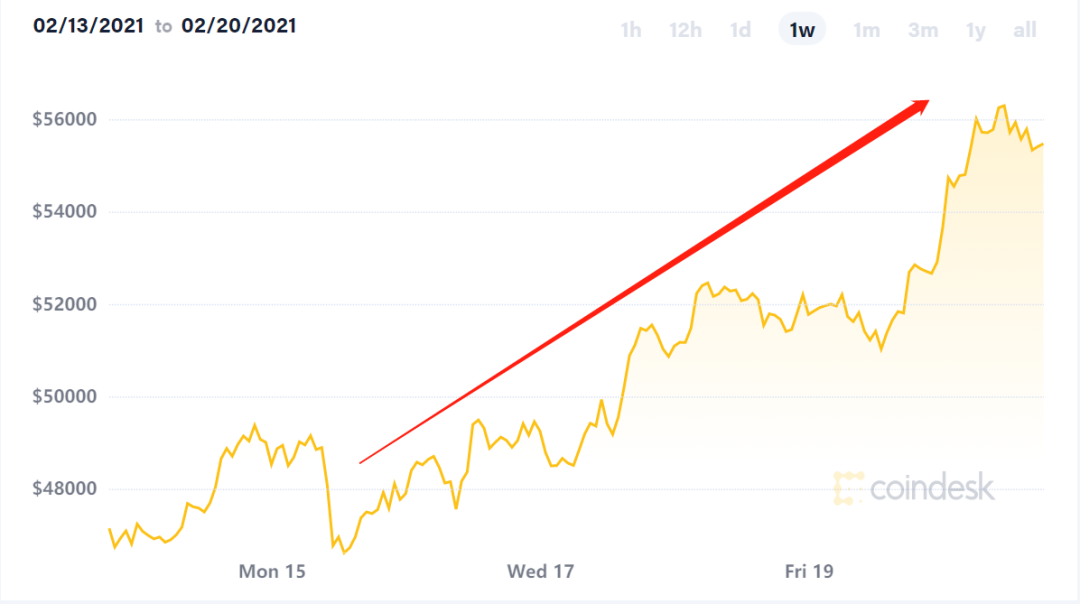Select the active 1w range tab
The width and height of the screenshot is (1080, 604).
tap(802, 30)
